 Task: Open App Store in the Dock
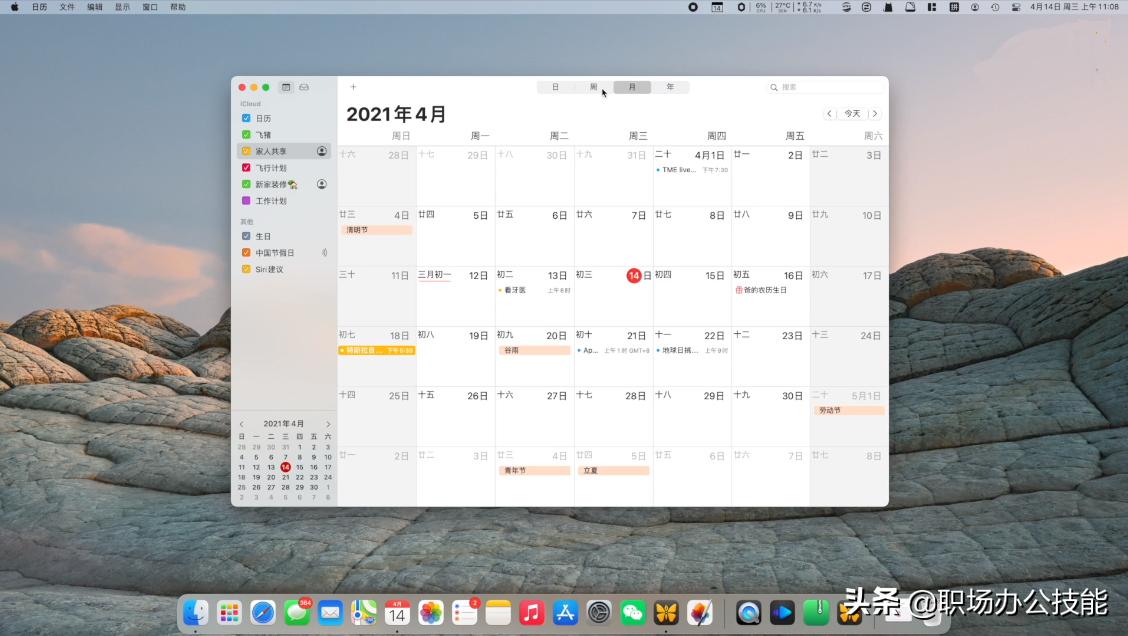pos(565,612)
